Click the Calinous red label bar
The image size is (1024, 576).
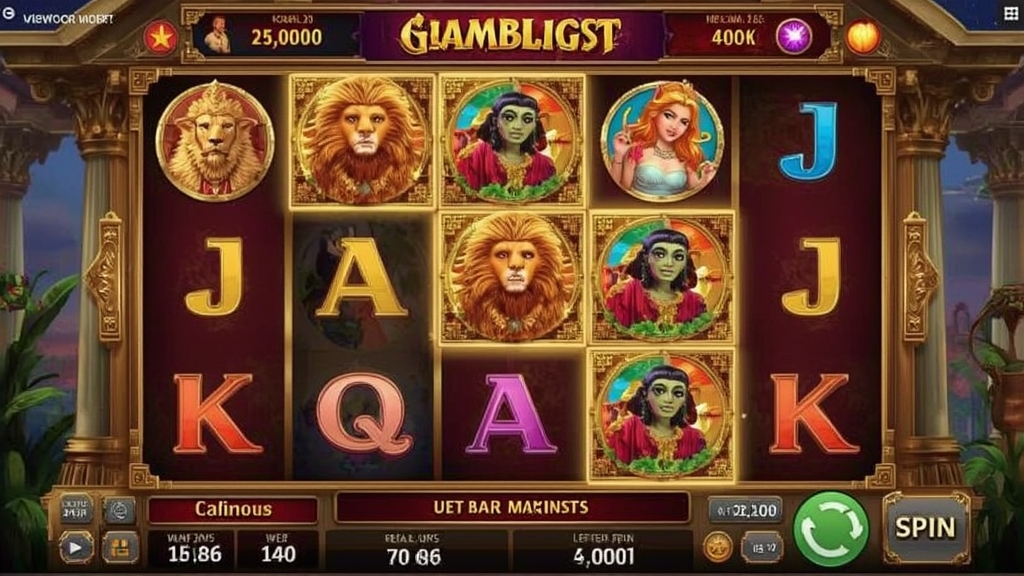click(233, 509)
